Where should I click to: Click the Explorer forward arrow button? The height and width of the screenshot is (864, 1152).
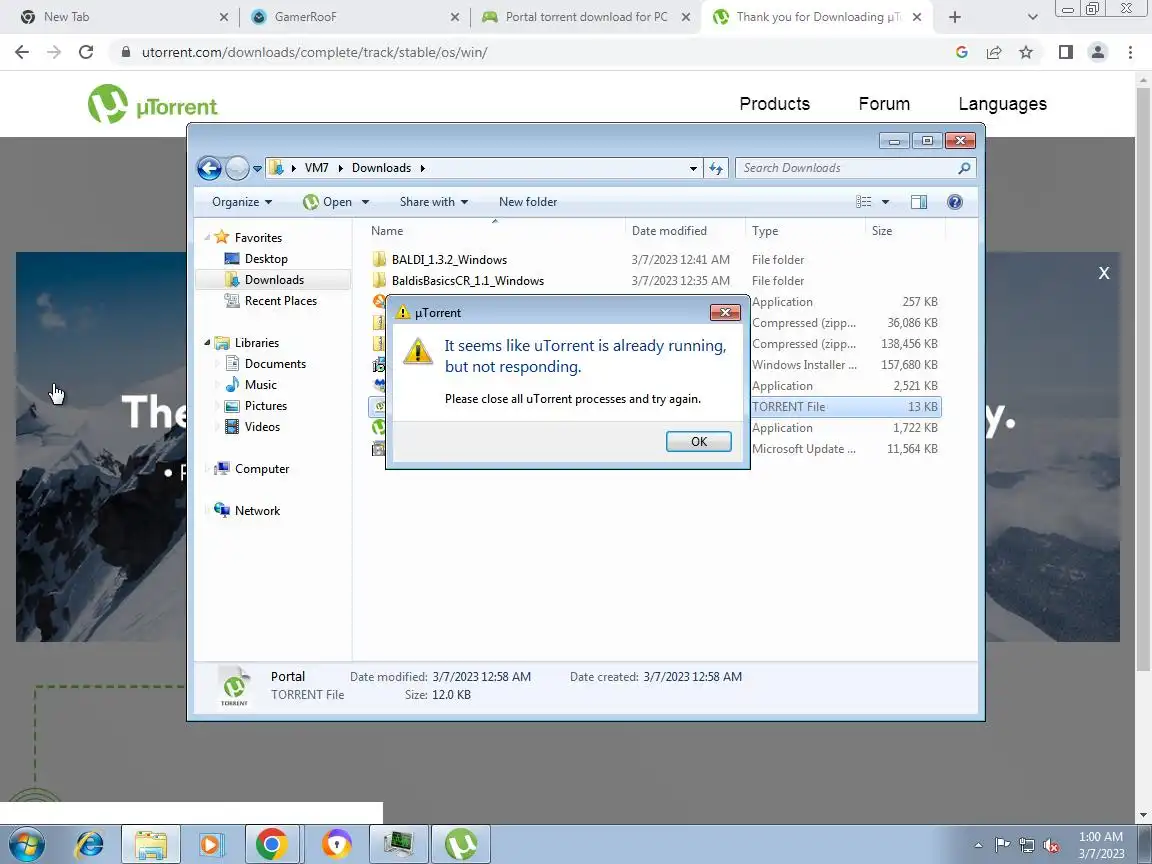coord(237,168)
